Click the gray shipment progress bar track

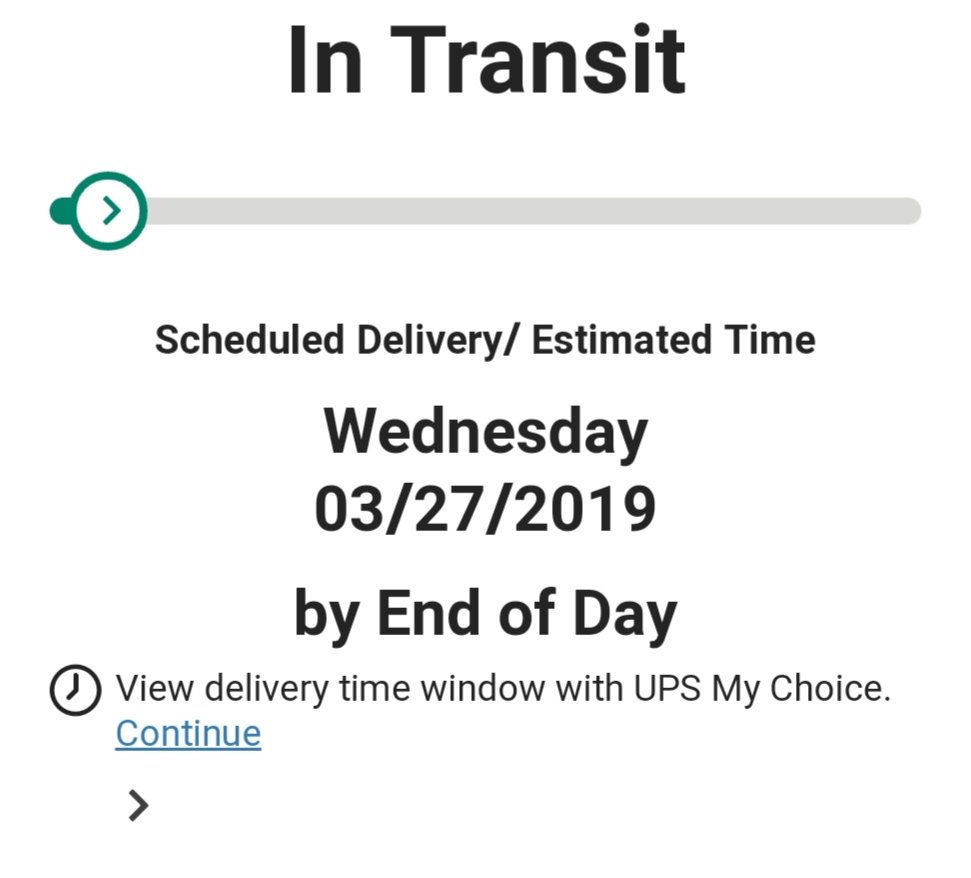coord(533,211)
